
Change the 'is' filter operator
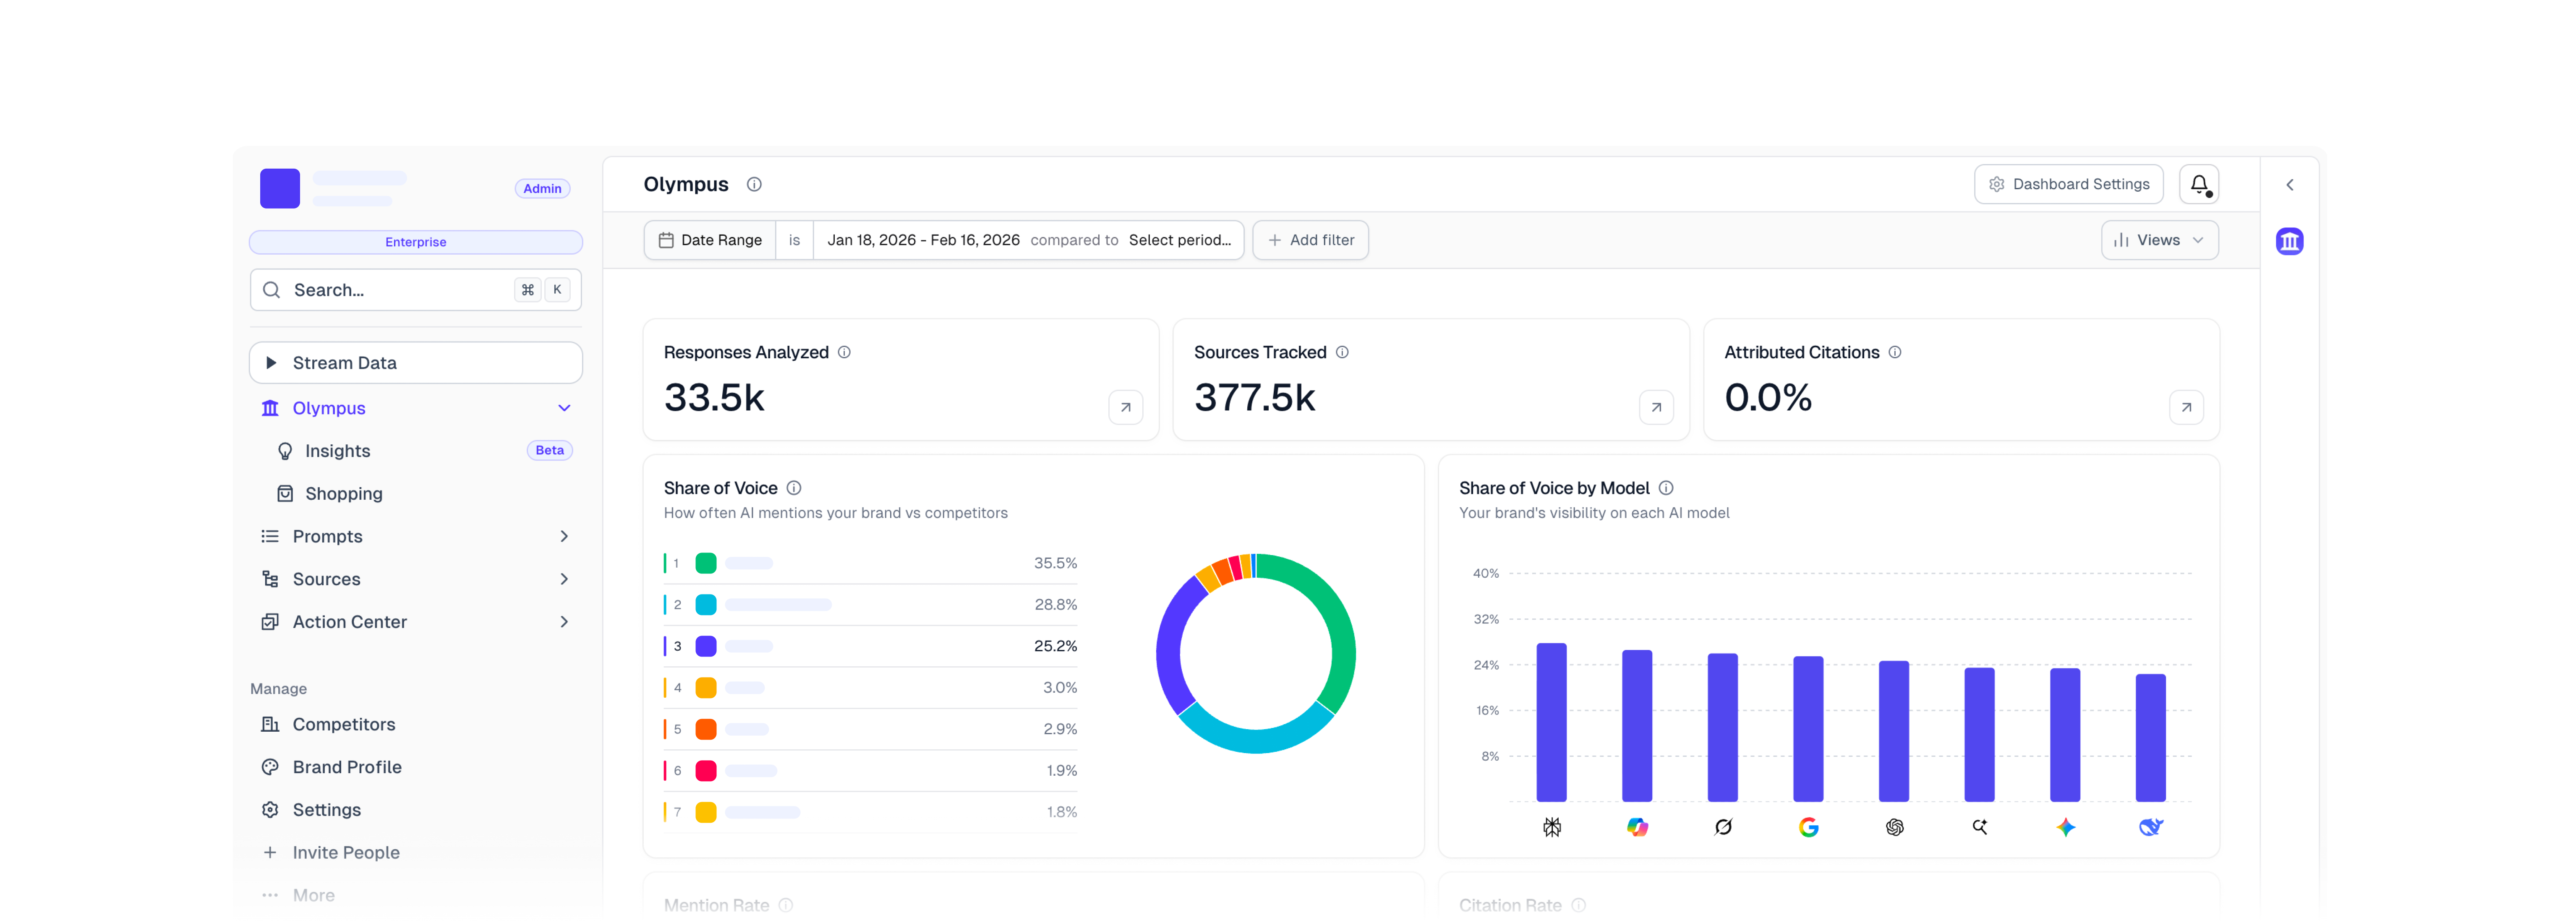pos(794,240)
